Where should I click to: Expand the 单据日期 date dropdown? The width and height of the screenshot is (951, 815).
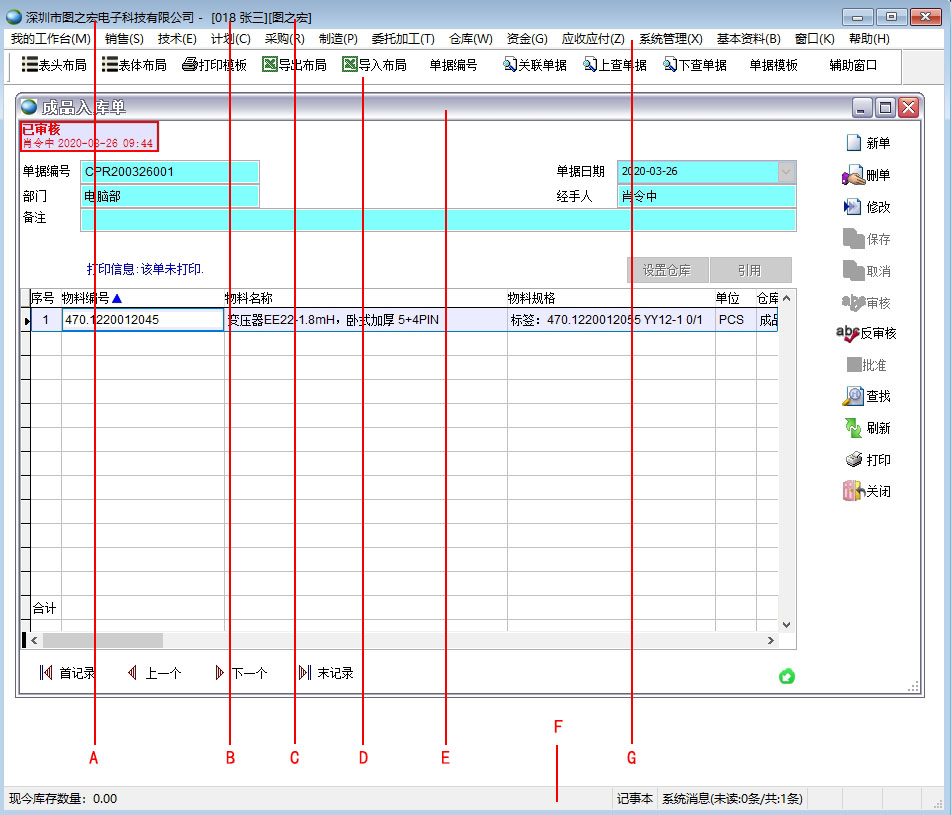785,171
